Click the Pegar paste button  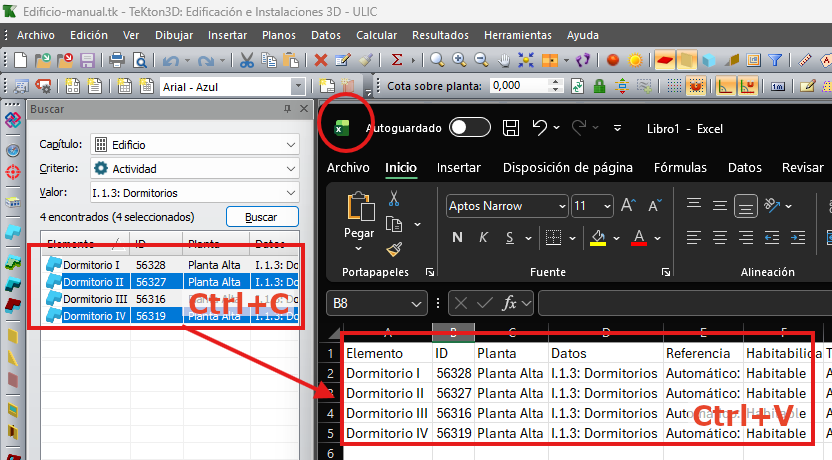(x=359, y=220)
